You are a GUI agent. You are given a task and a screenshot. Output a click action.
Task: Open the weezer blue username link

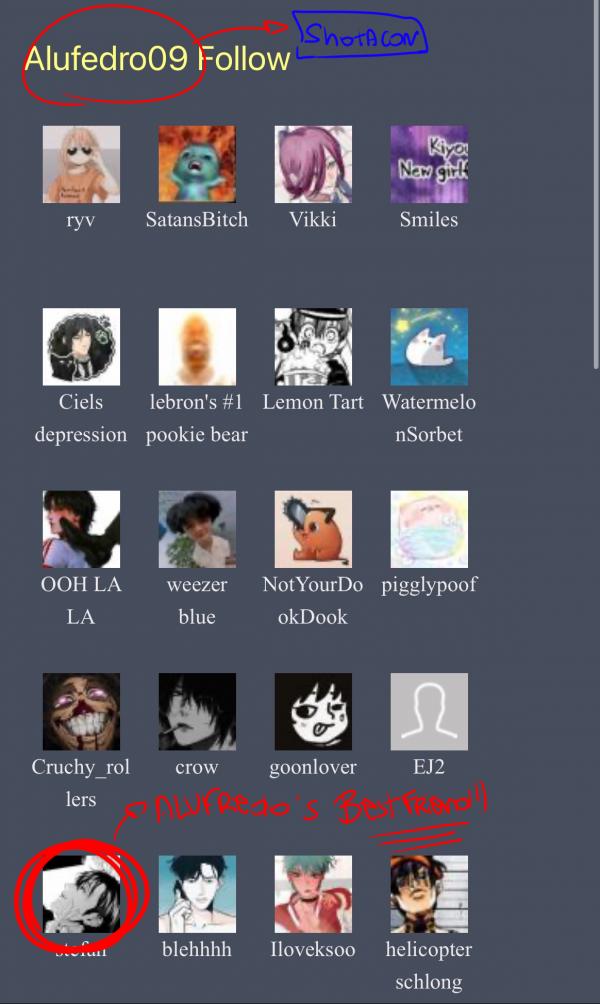click(197, 601)
